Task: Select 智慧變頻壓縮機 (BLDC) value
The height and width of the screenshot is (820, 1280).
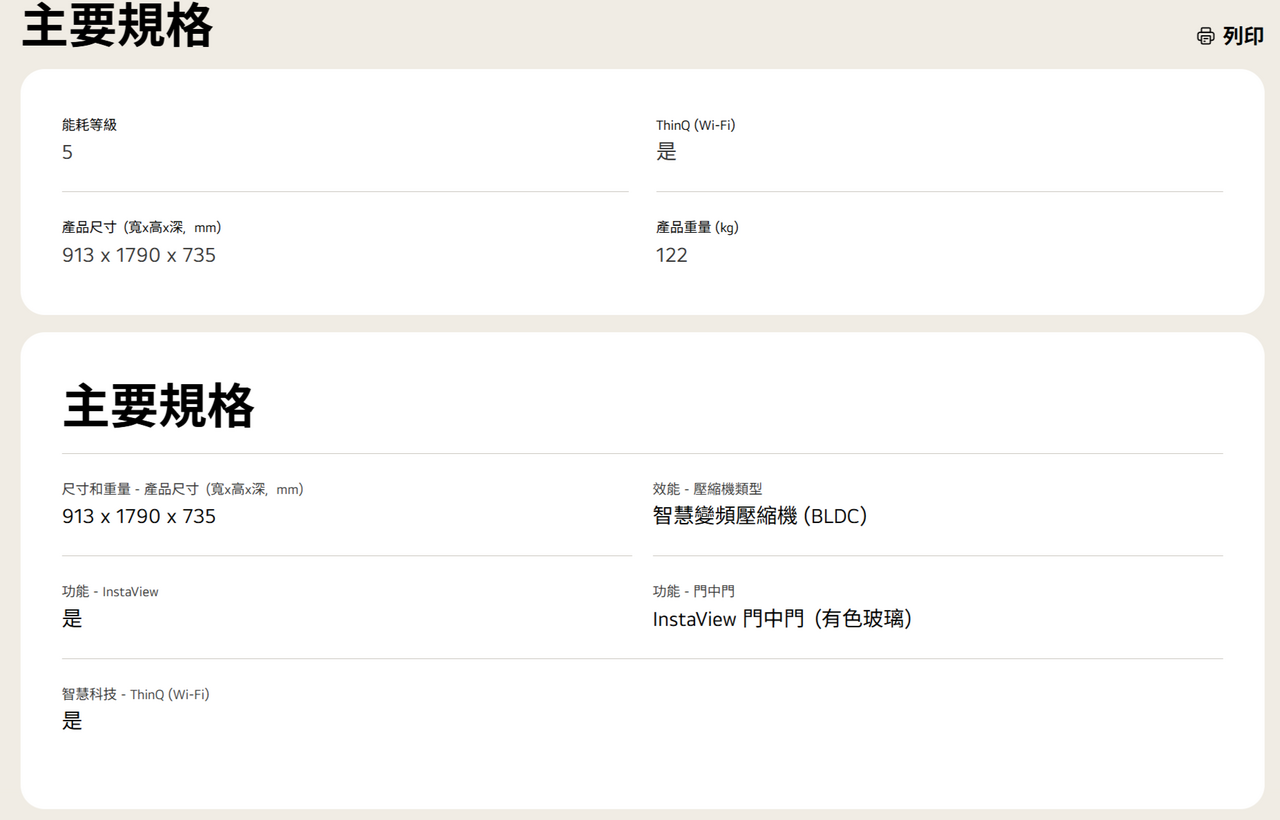Action: [x=759, y=517]
